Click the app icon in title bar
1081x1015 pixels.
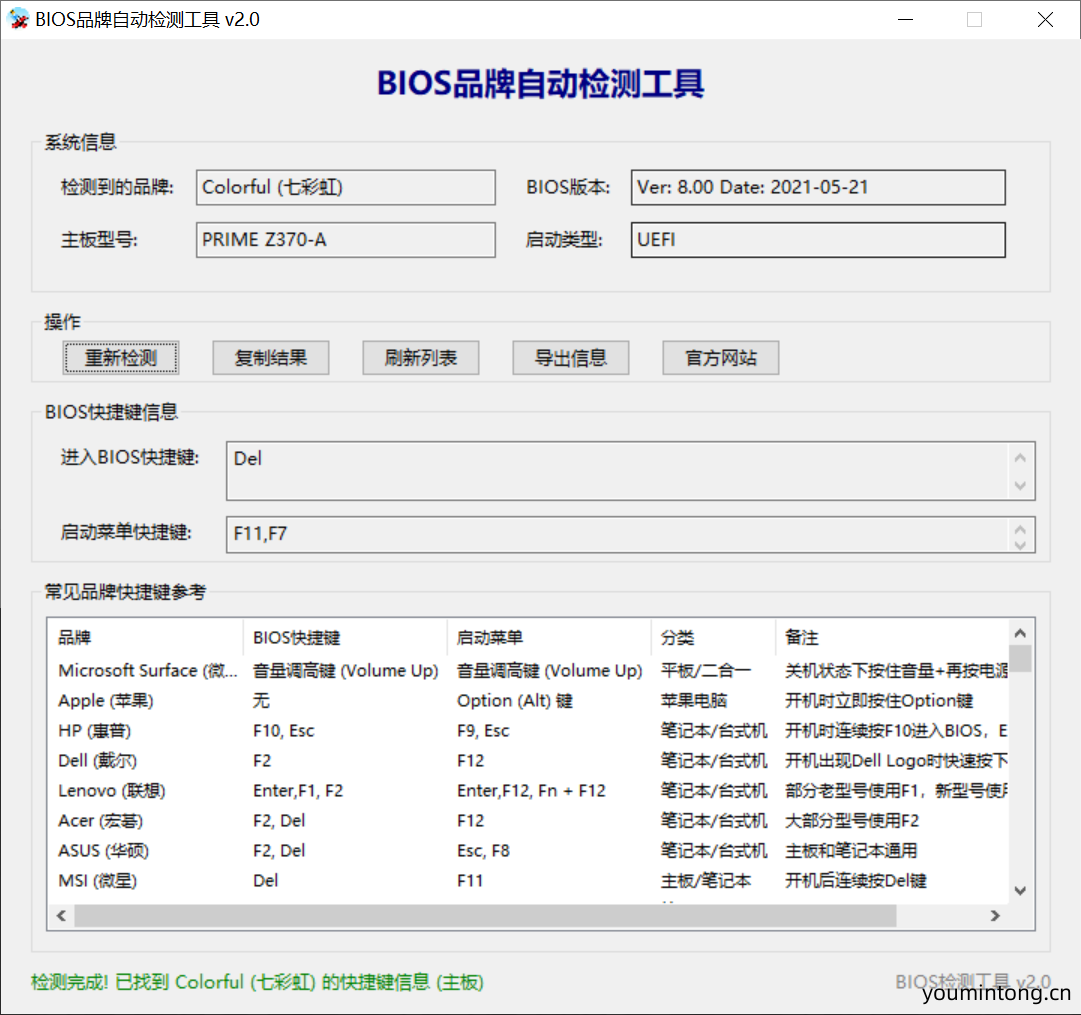click(19, 19)
